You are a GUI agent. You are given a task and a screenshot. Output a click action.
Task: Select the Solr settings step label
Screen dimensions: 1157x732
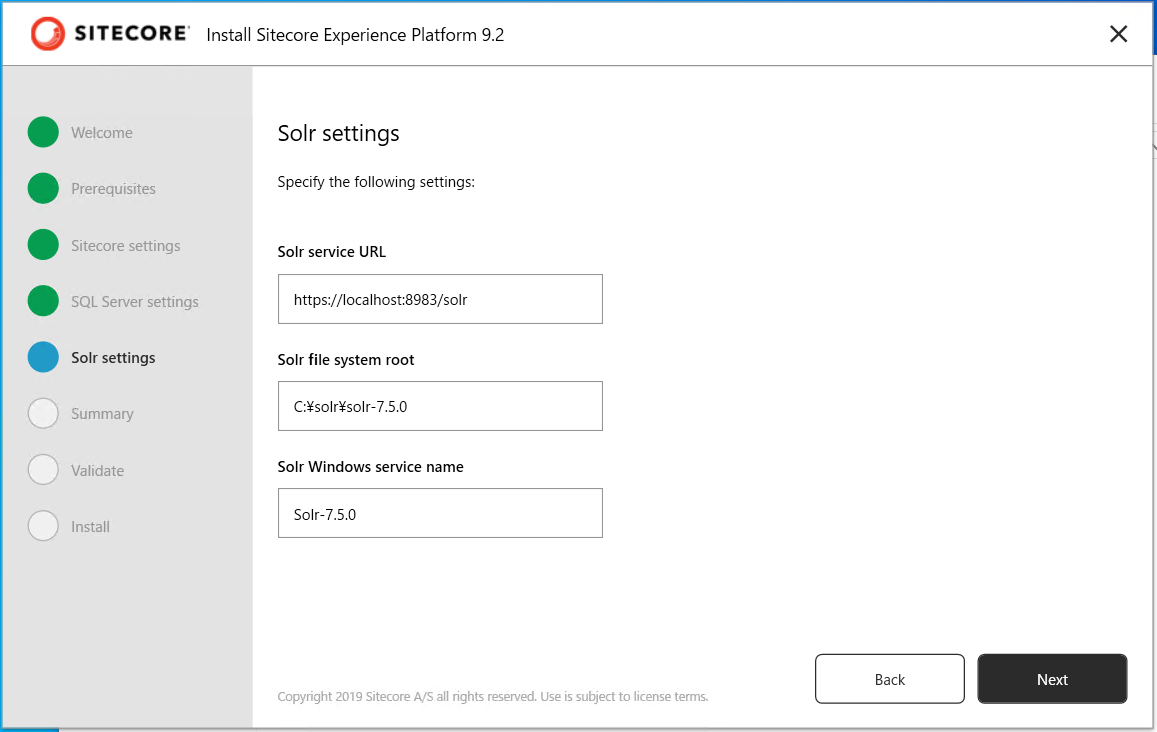[113, 358]
